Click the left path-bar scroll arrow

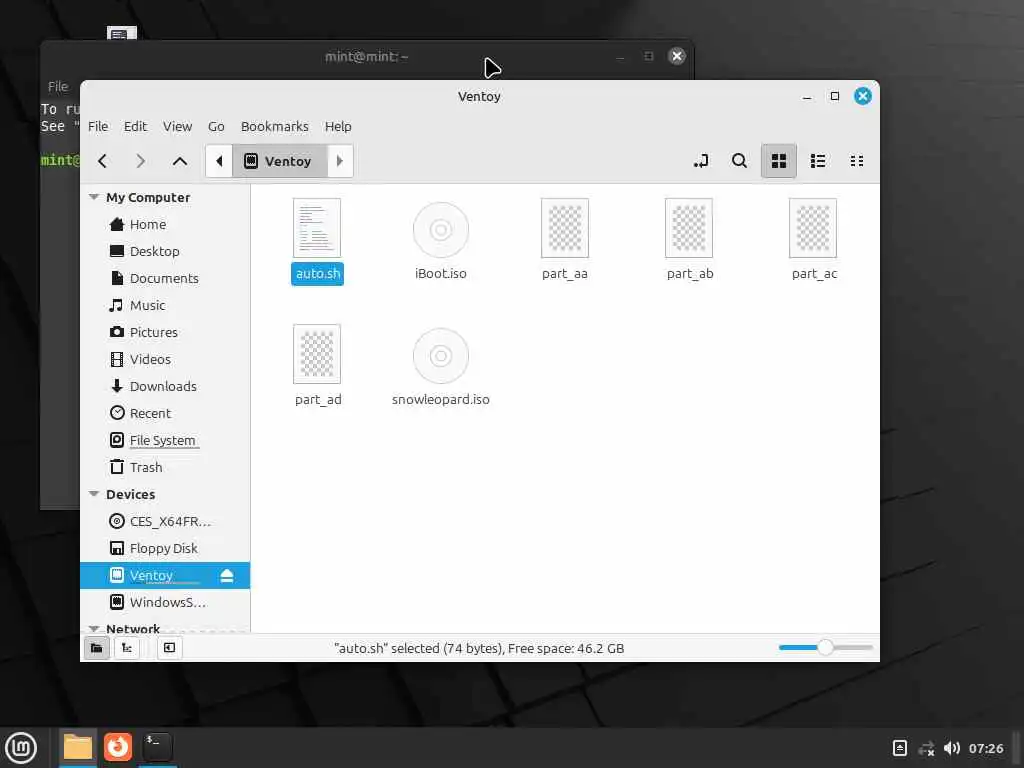219,161
